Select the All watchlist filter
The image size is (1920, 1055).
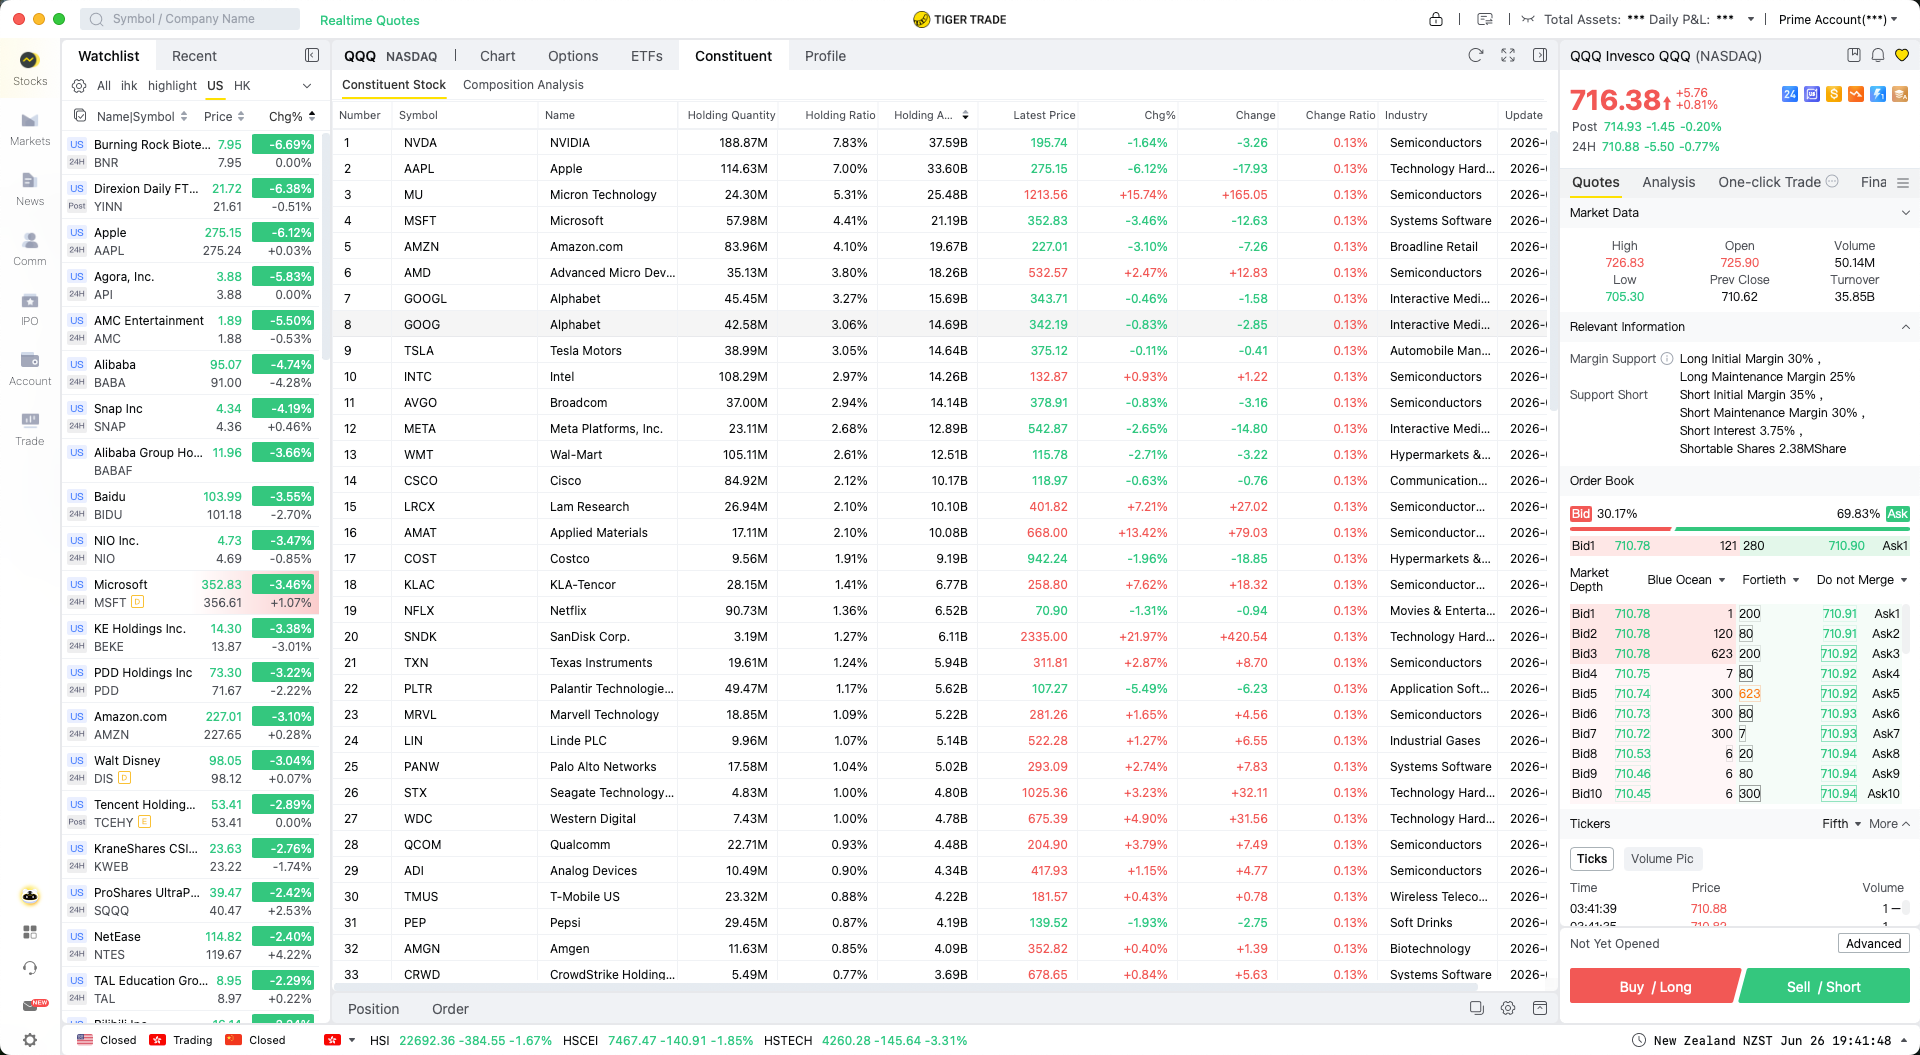(104, 86)
